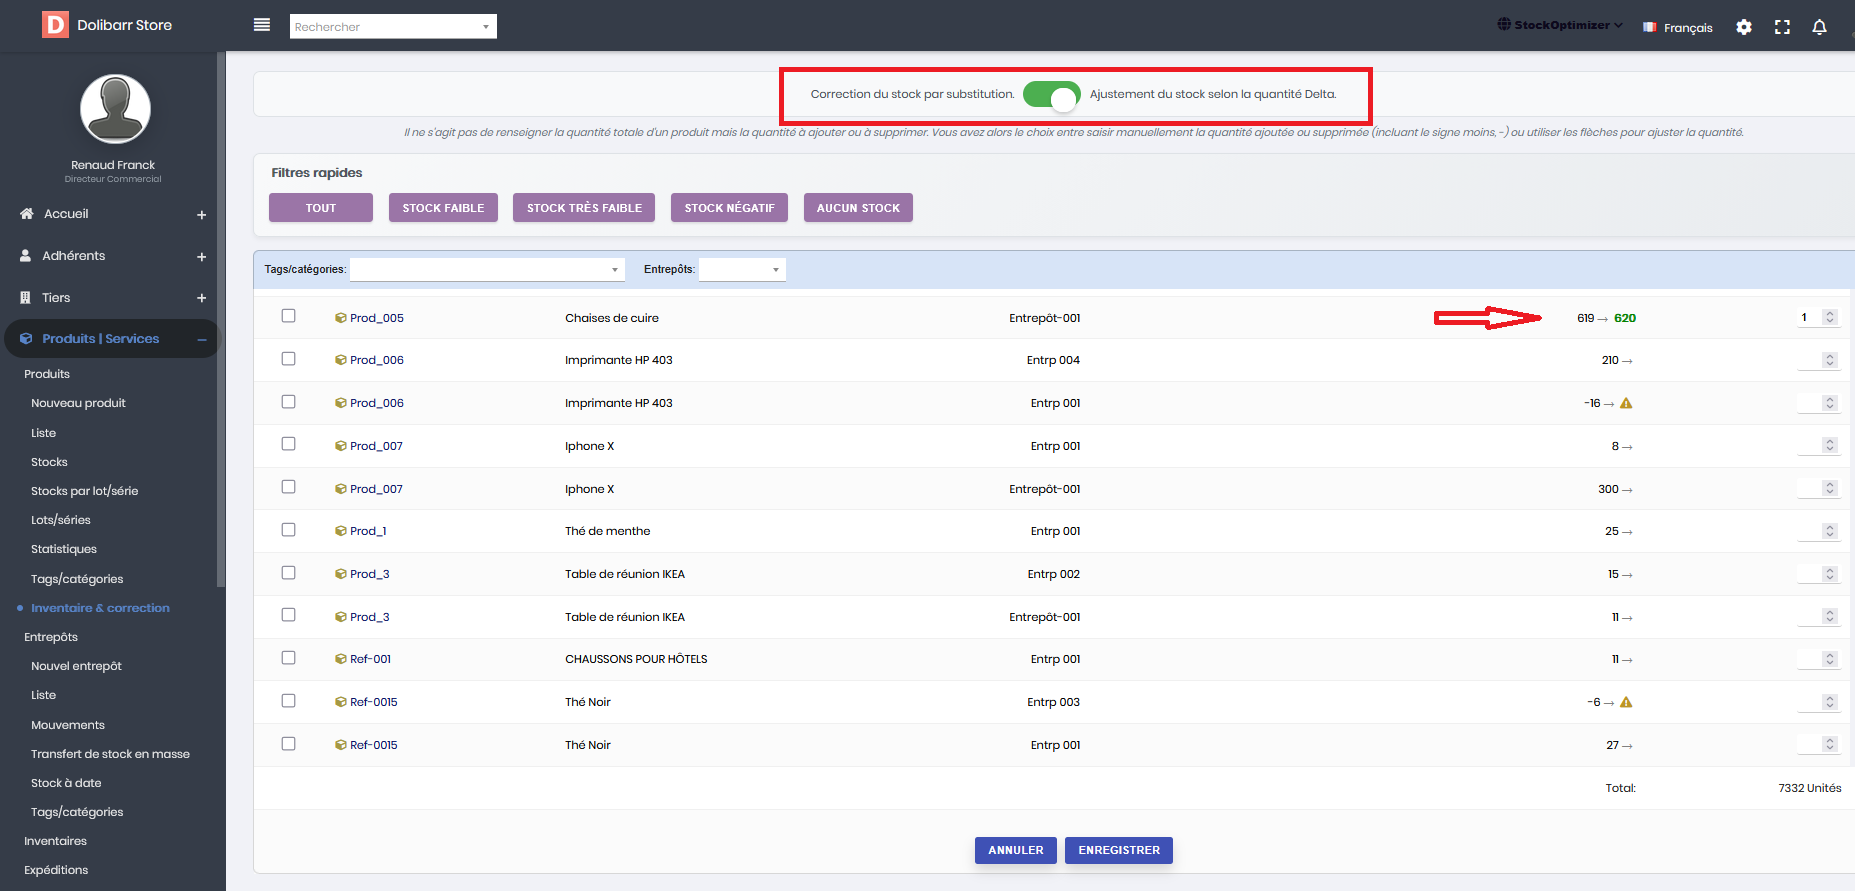Toggle the hamburger menu icon
Viewport: 1855px width, 891px height.
(x=262, y=25)
